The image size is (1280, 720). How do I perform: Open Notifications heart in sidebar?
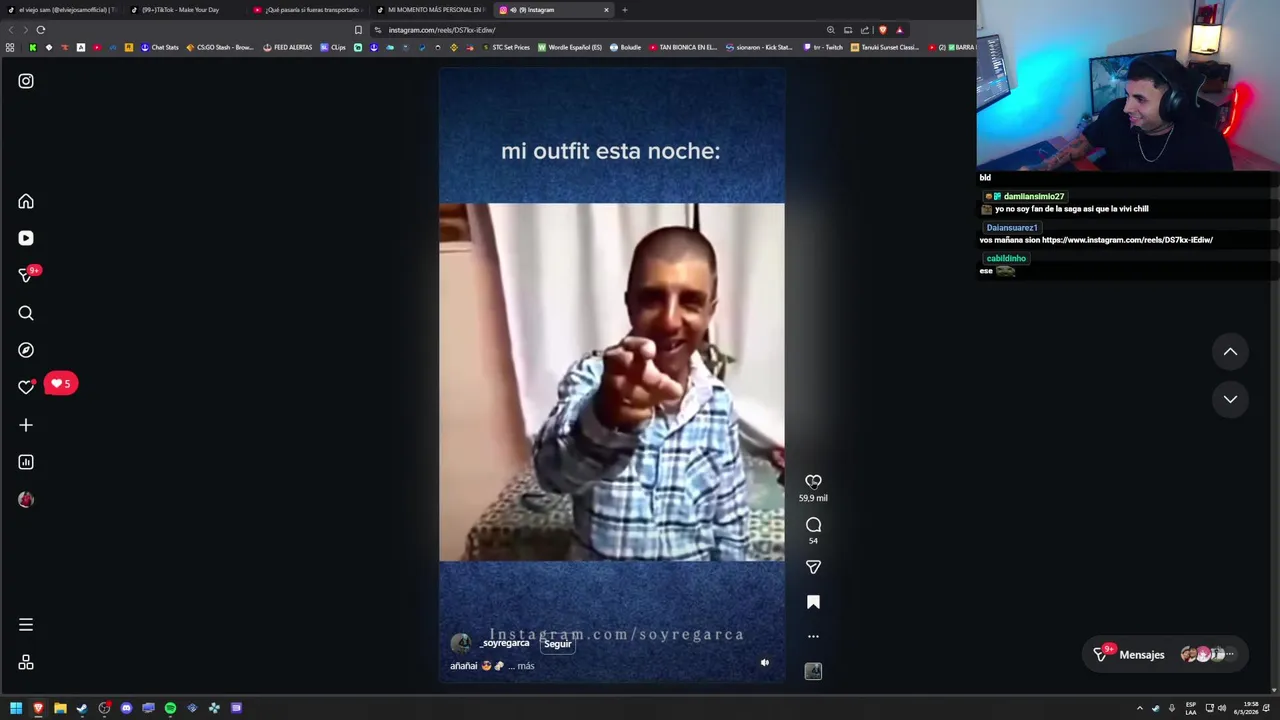point(26,387)
